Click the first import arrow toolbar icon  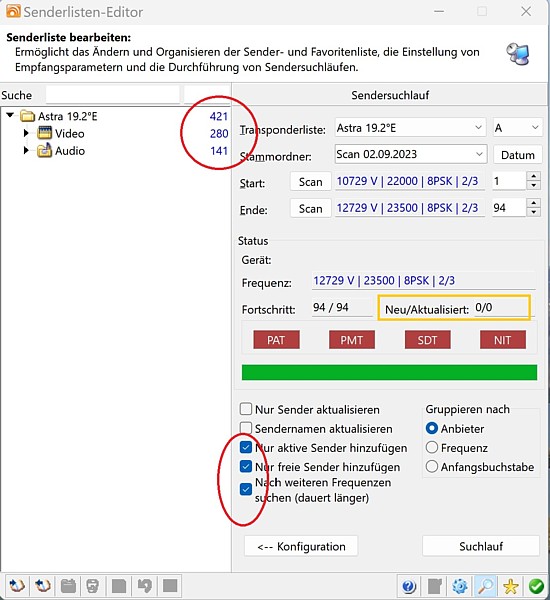(x=16, y=585)
